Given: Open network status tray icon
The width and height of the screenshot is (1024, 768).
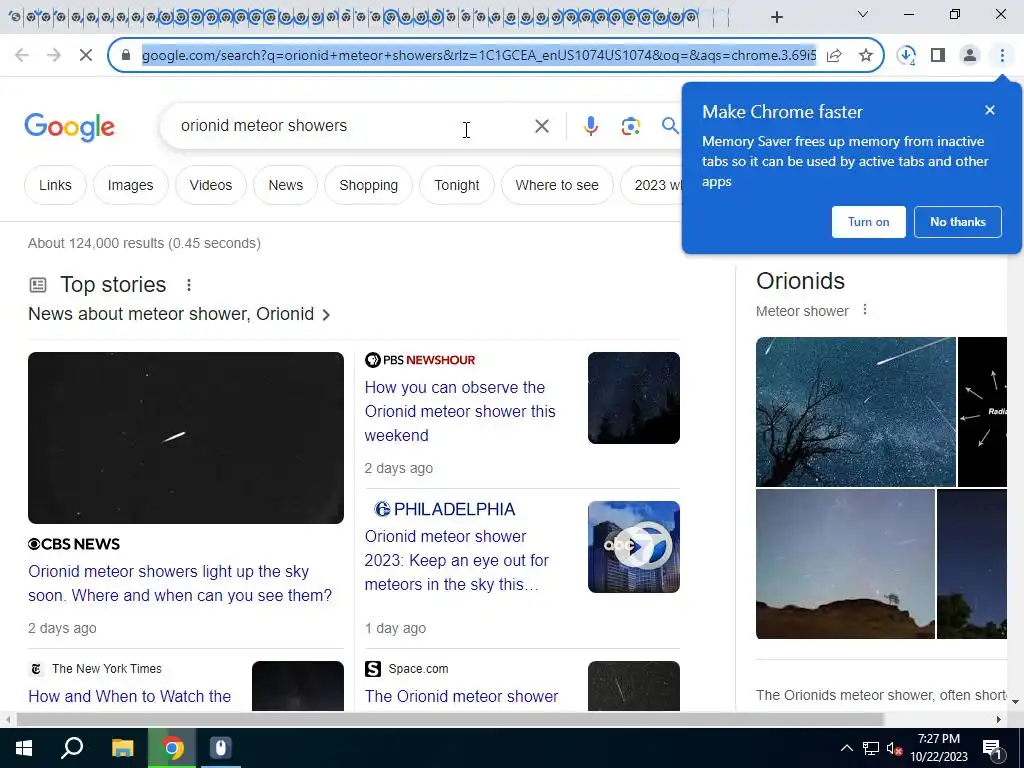Looking at the screenshot, I should pyautogui.click(x=871, y=748).
